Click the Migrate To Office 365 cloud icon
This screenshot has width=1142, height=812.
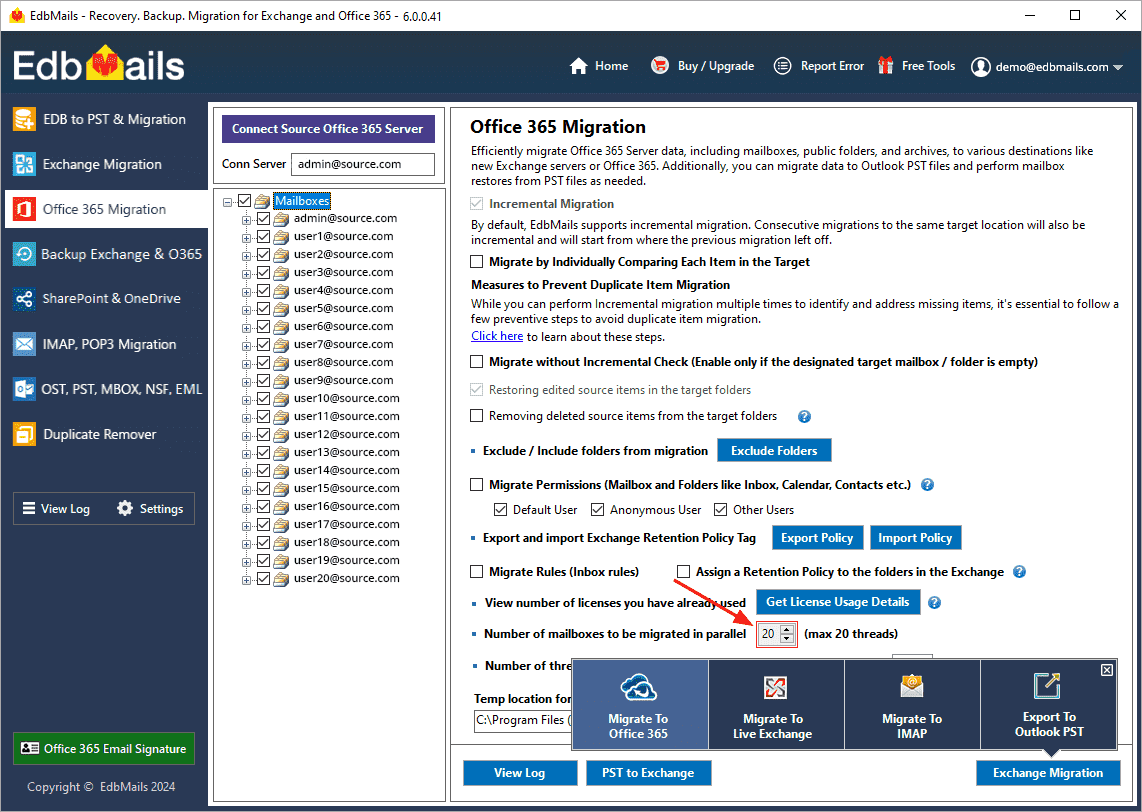point(638,687)
